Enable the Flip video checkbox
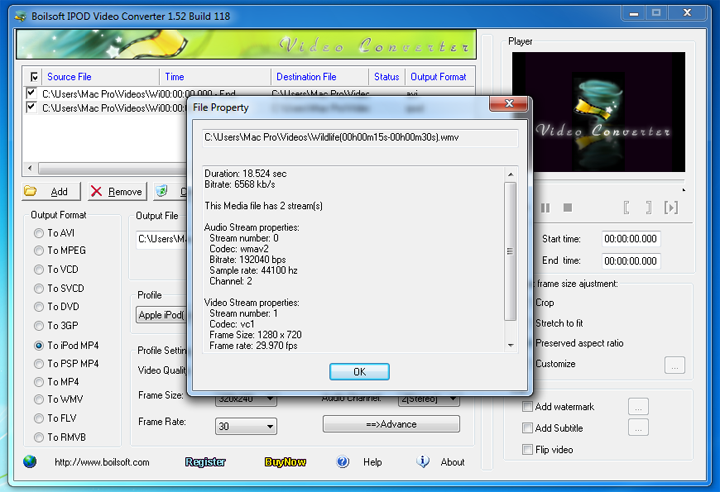This screenshot has width=720, height=492. tap(528, 450)
